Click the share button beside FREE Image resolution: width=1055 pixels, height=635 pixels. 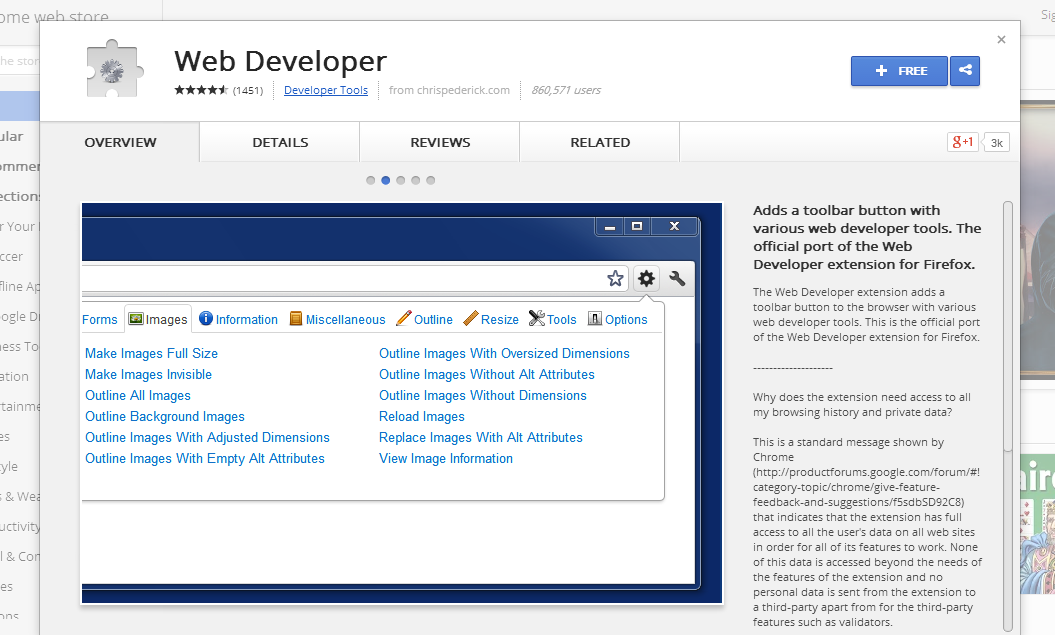coord(964,71)
